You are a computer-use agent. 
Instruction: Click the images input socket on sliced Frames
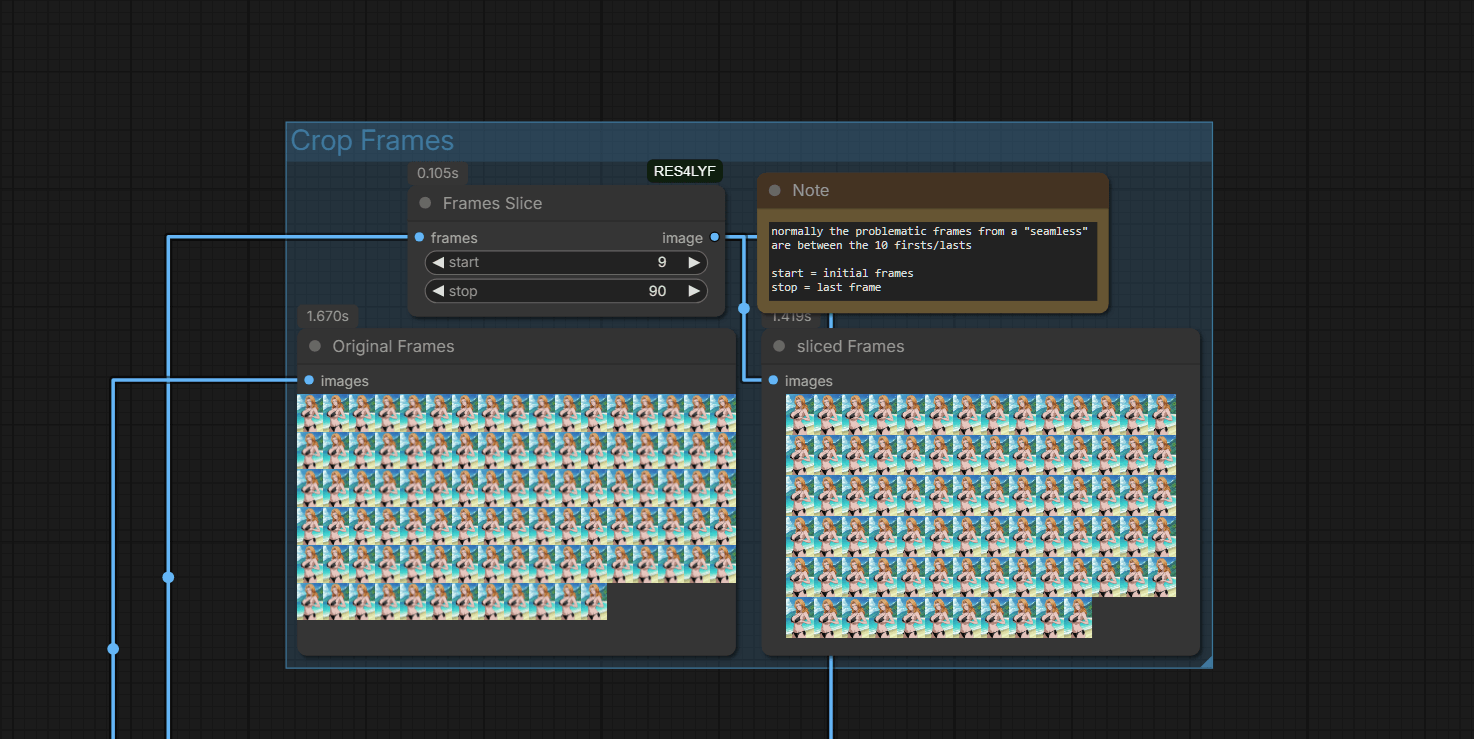coord(773,380)
